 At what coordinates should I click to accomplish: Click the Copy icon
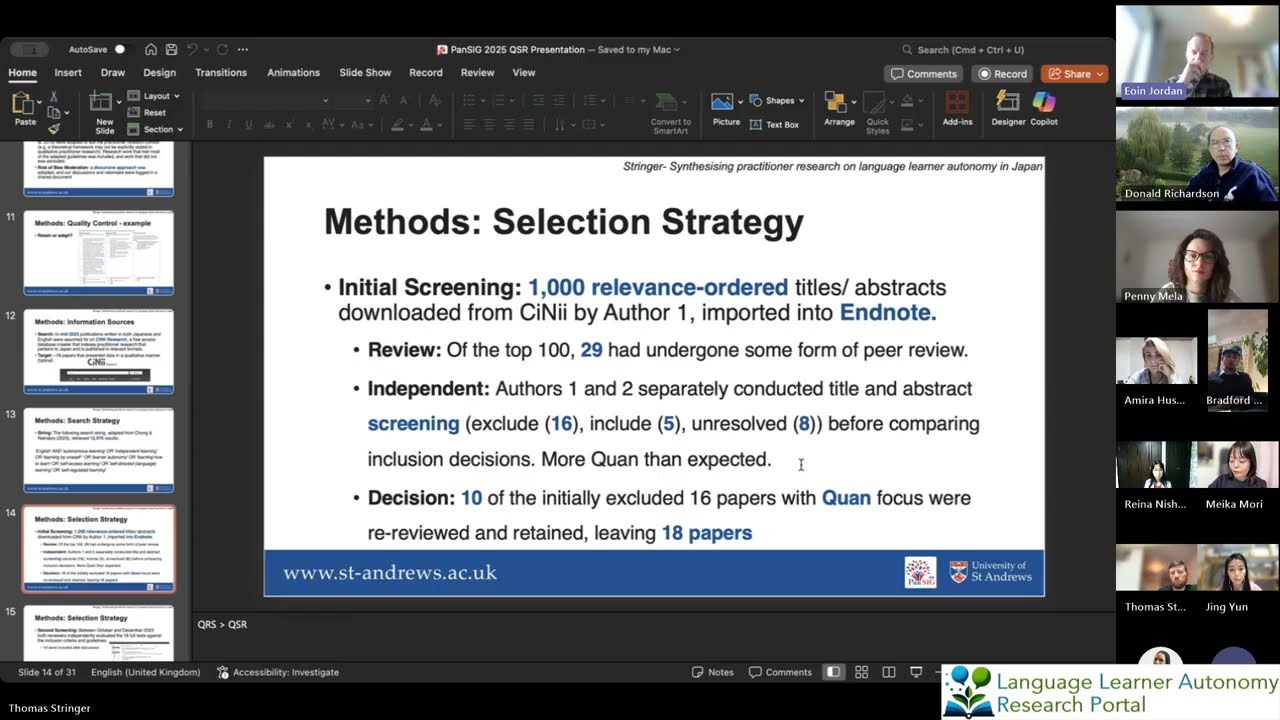53,113
